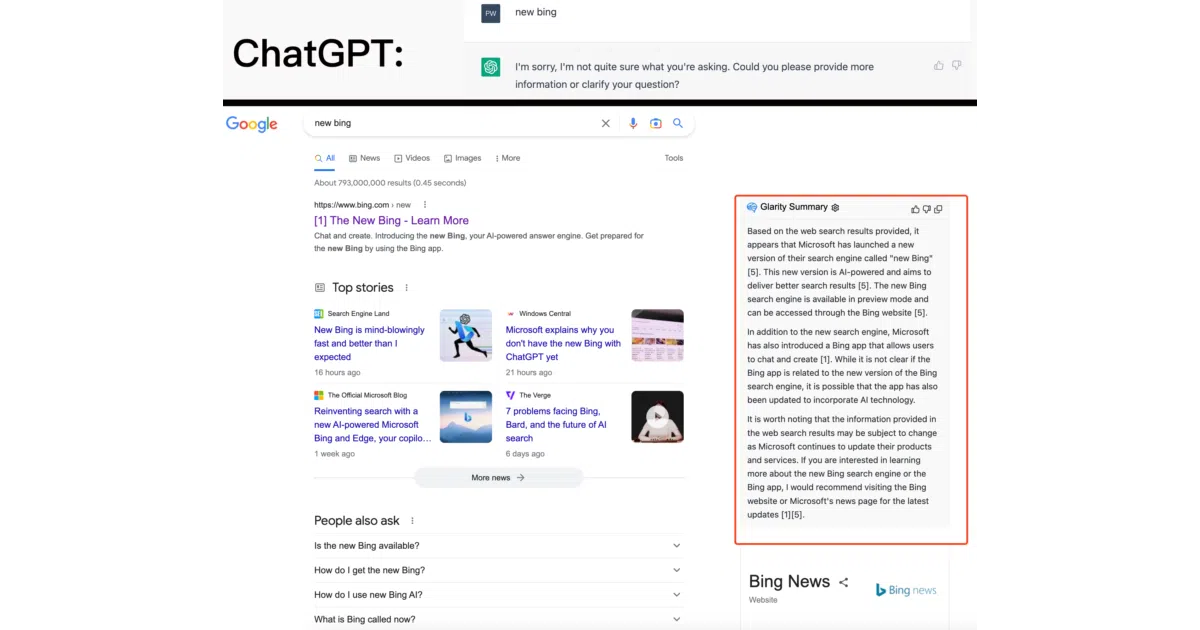Open 'Reinventing search with a new AI-powered' story
This screenshot has height=630, width=1200.
point(372,424)
